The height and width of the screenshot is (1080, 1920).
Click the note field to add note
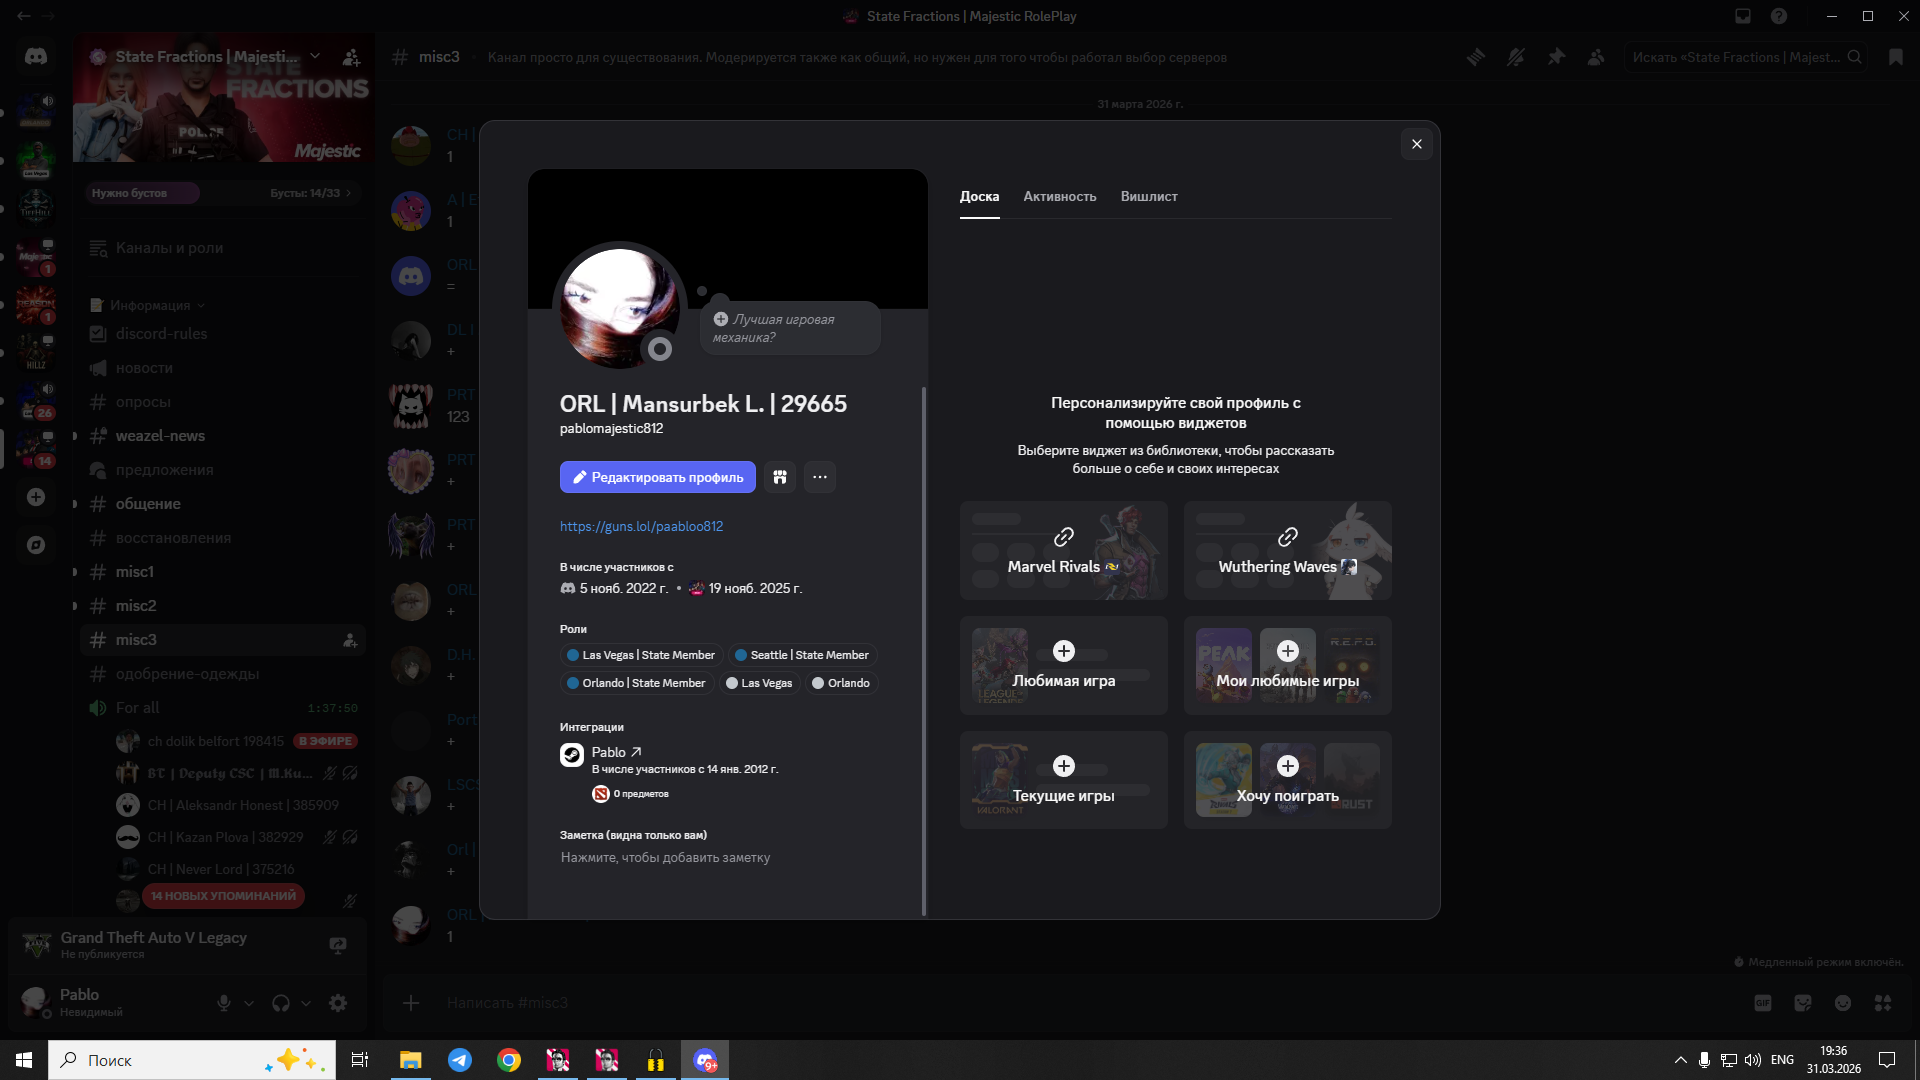665,858
